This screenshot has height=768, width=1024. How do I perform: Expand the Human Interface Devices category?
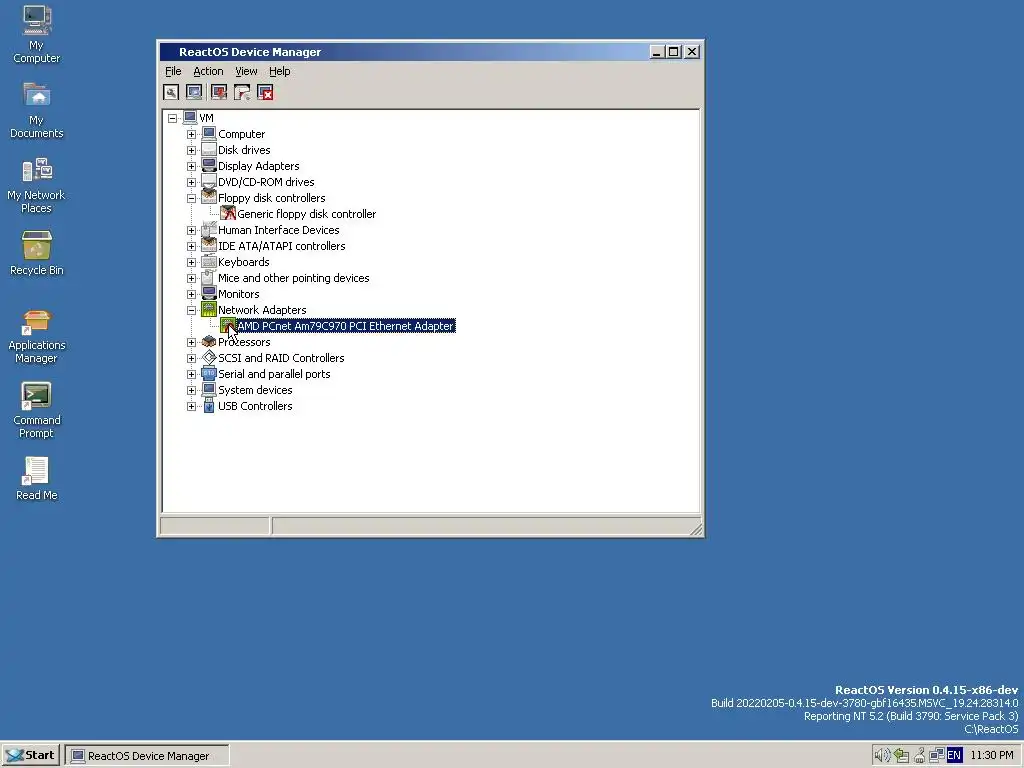point(191,230)
